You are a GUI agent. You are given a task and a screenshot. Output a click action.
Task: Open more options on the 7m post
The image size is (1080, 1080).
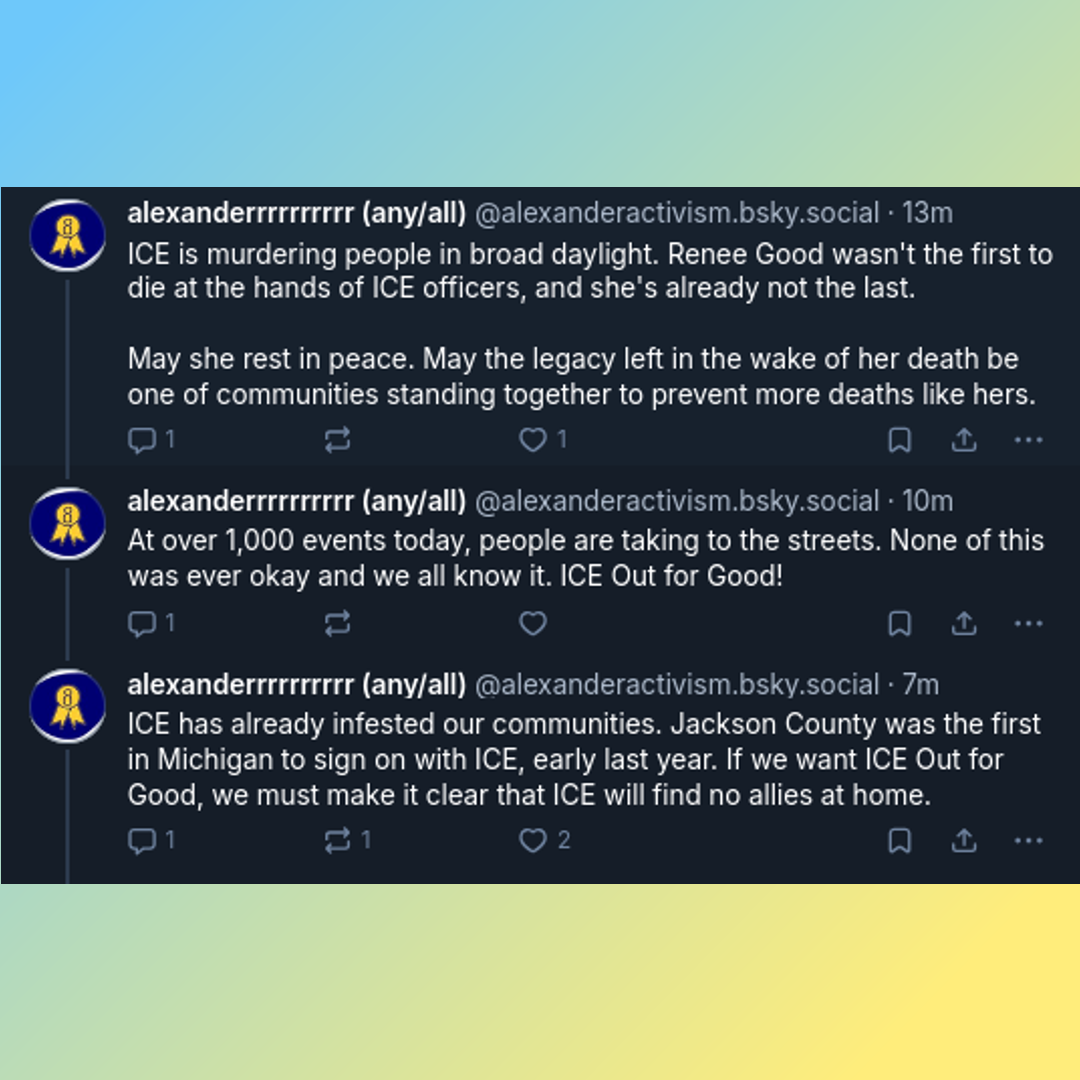pos(1028,841)
